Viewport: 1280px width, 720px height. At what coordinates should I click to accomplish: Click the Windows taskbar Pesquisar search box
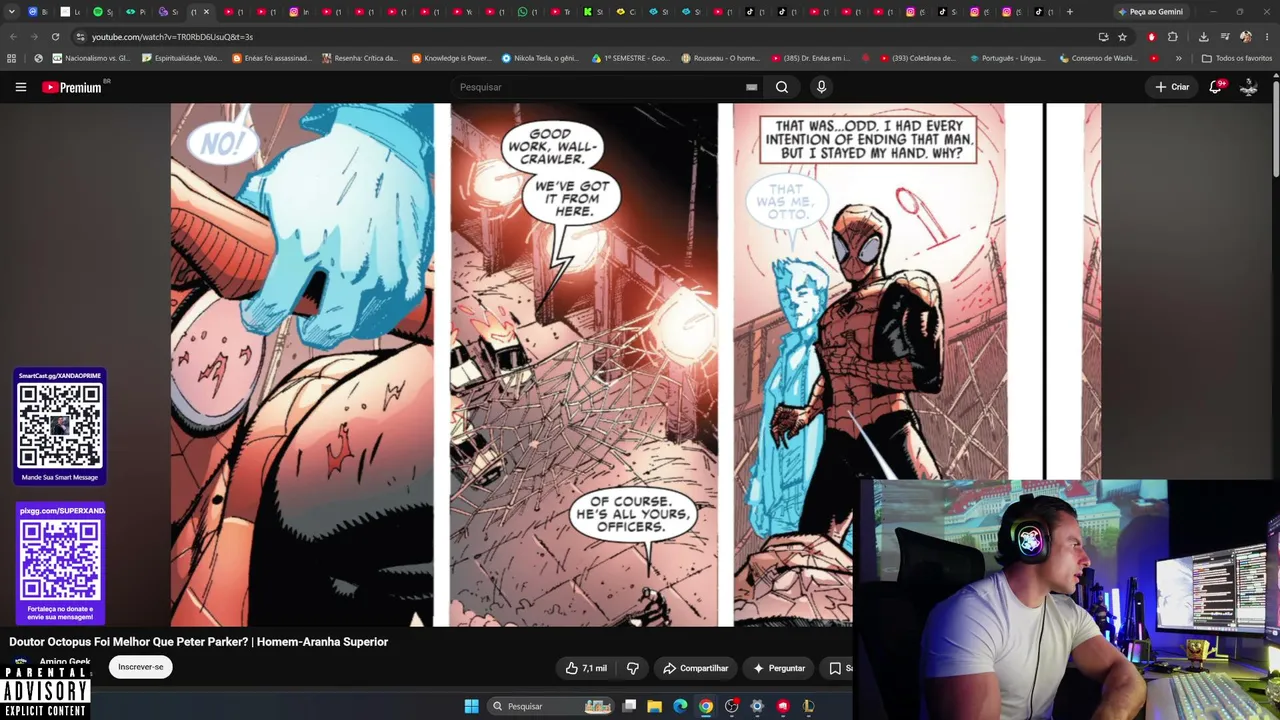(550, 706)
